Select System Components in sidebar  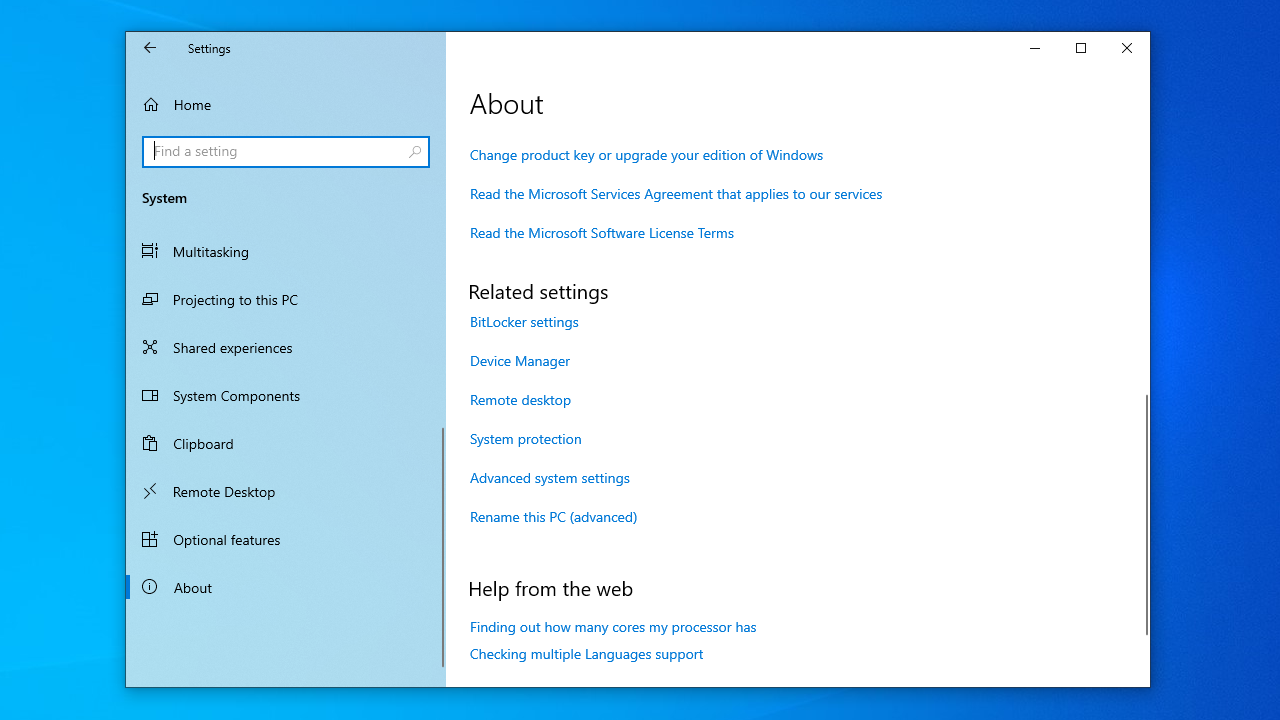284,396
